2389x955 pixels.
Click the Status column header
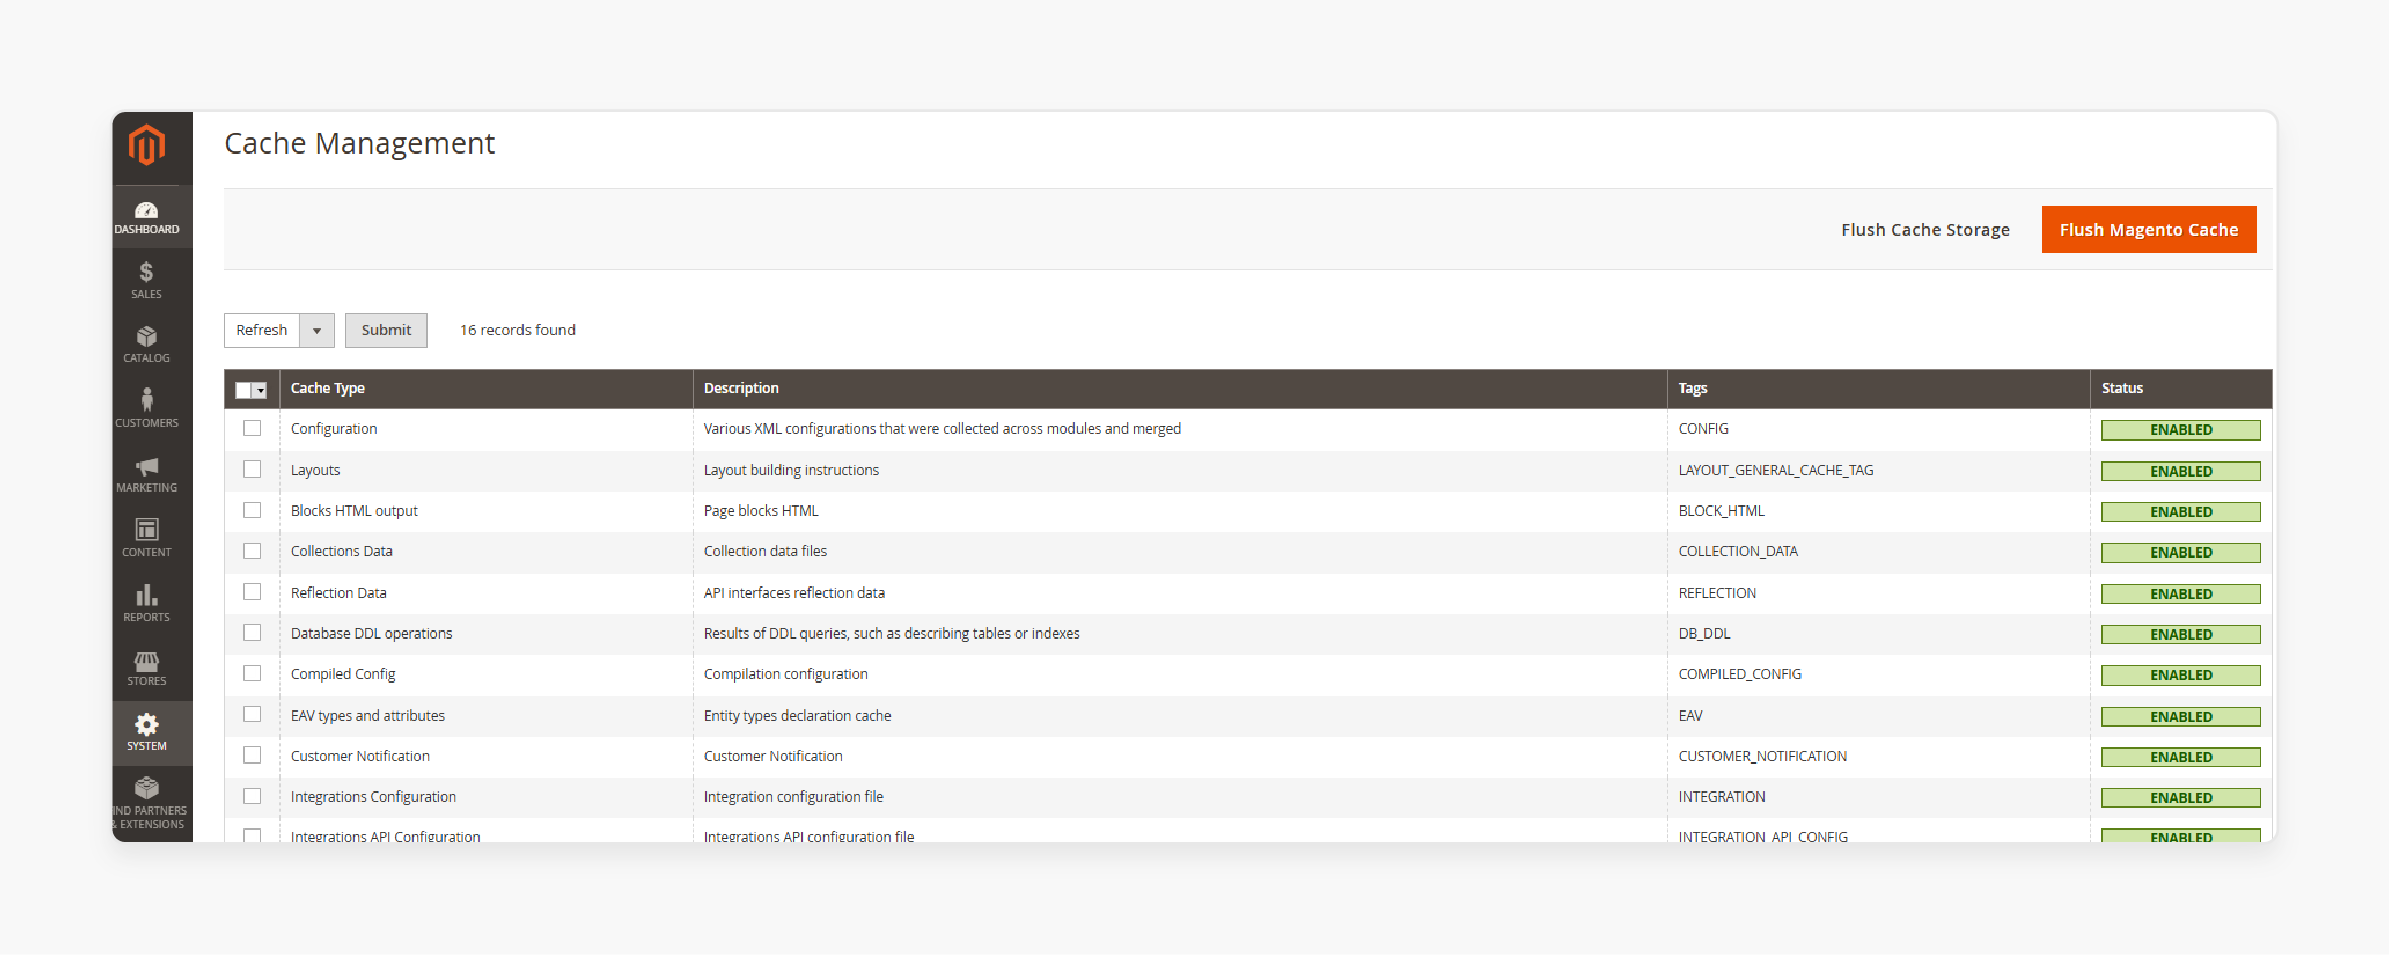pyautogui.click(x=2122, y=388)
